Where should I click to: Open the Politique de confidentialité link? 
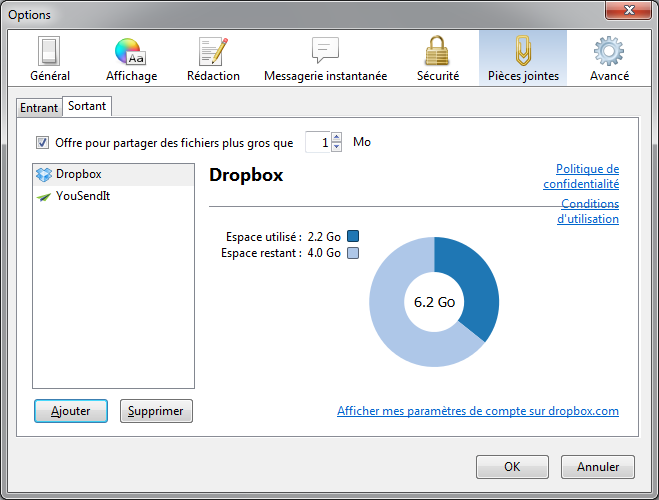pyautogui.click(x=581, y=176)
